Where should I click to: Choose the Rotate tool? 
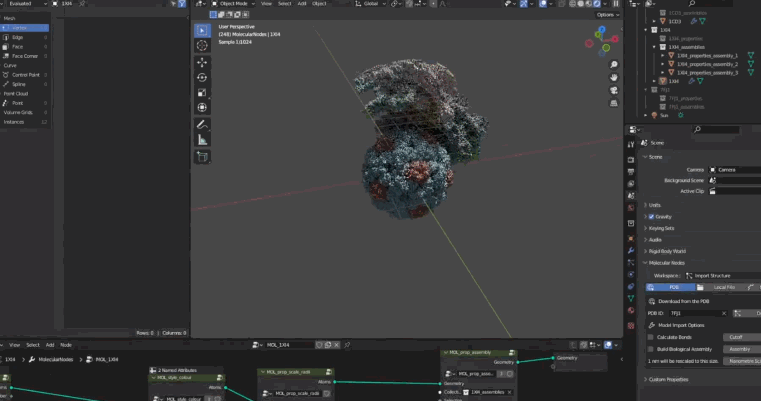[x=202, y=78]
